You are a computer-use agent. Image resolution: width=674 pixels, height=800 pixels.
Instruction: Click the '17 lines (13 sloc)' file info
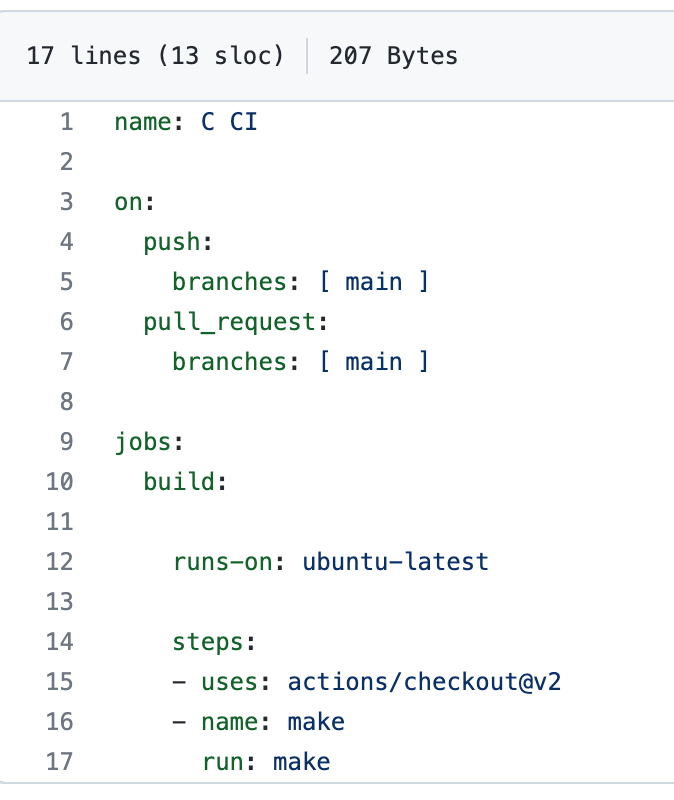coord(155,56)
